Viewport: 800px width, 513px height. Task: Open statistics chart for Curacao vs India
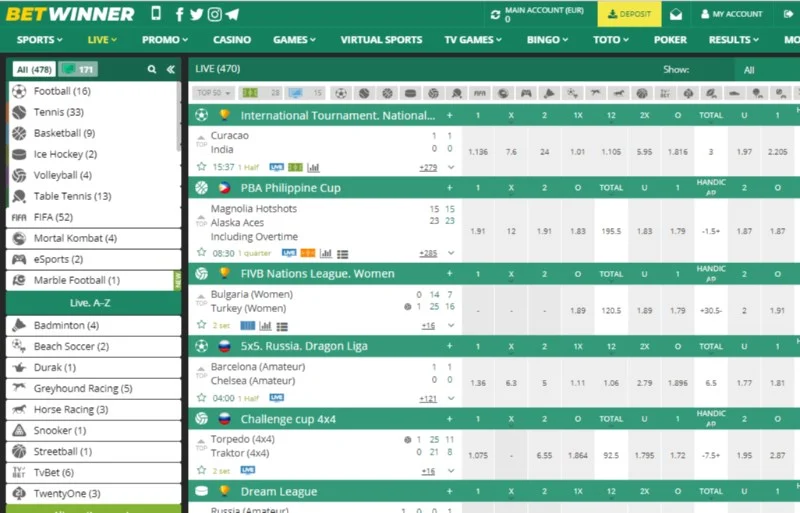point(313,167)
